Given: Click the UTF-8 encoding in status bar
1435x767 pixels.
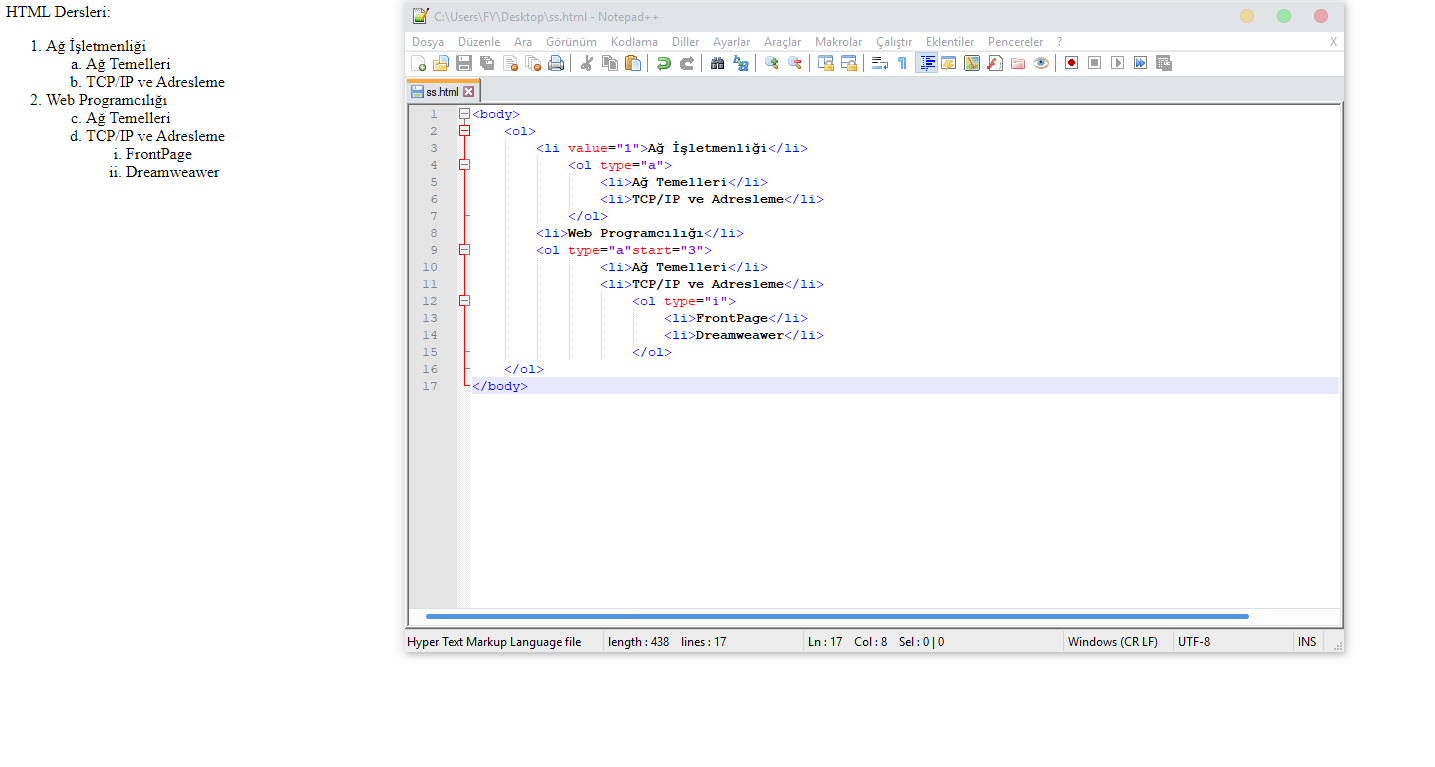Looking at the screenshot, I should click(1194, 642).
